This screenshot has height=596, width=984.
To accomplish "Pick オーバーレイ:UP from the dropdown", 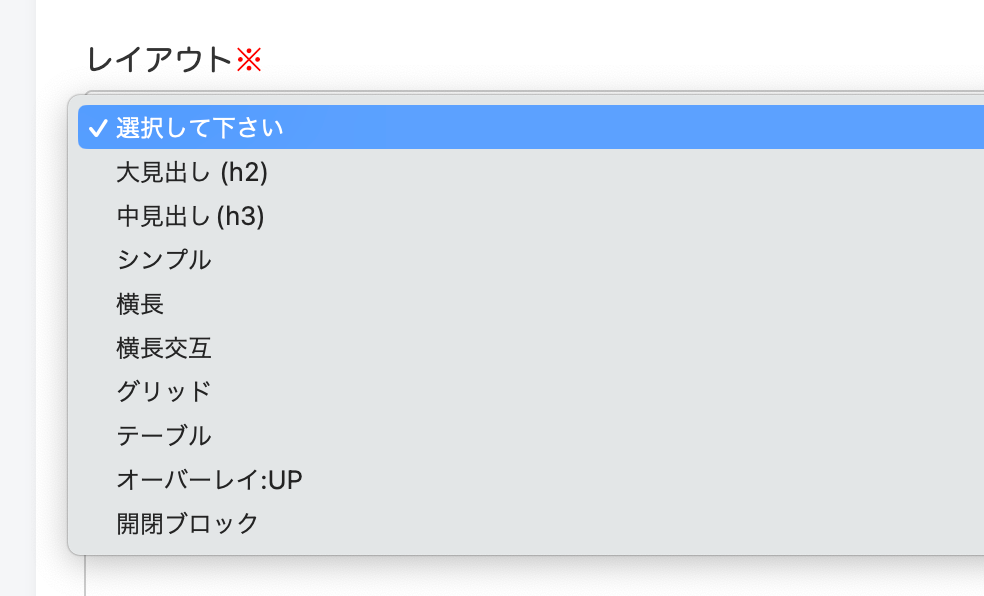I will [209, 480].
